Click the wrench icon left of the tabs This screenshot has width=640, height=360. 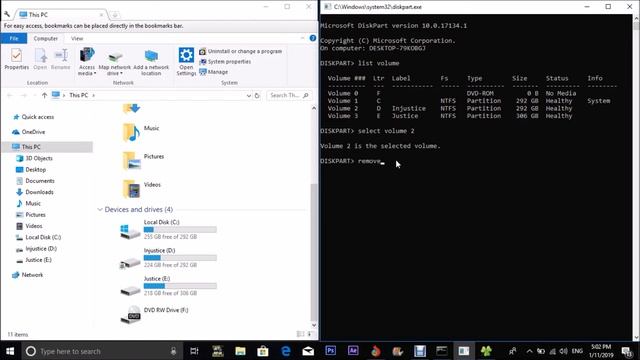pos(7,14)
